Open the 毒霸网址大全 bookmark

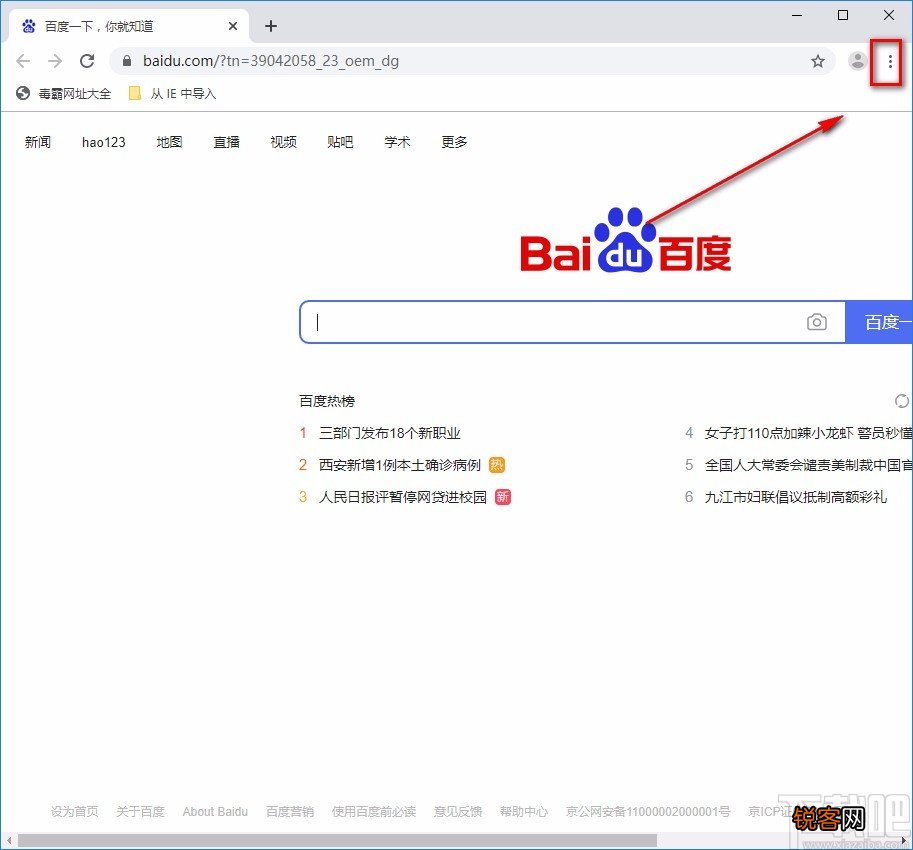[x=63, y=94]
